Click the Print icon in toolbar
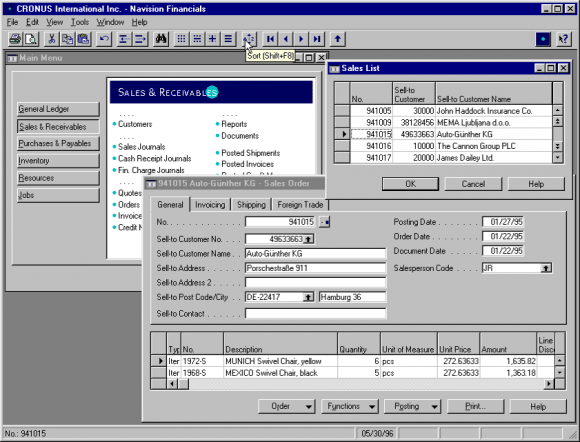Image resolution: width=580 pixels, height=442 pixels. [15, 39]
